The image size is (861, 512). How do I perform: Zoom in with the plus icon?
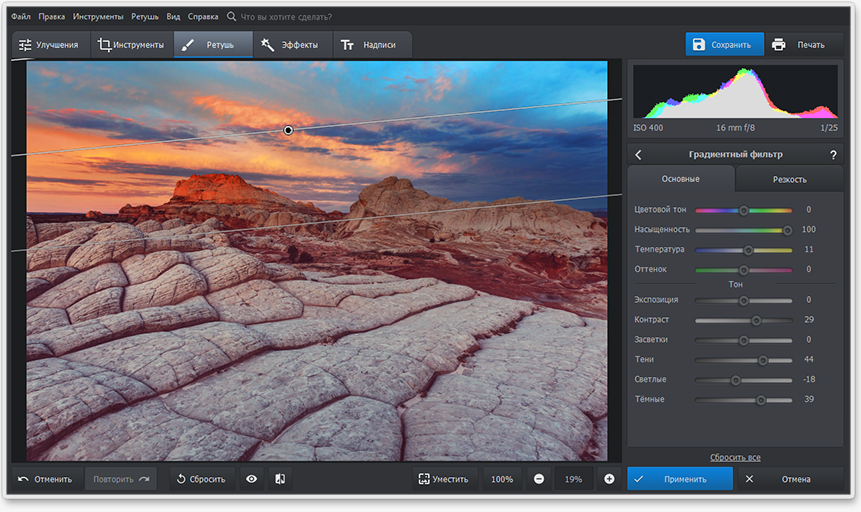(x=610, y=479)
